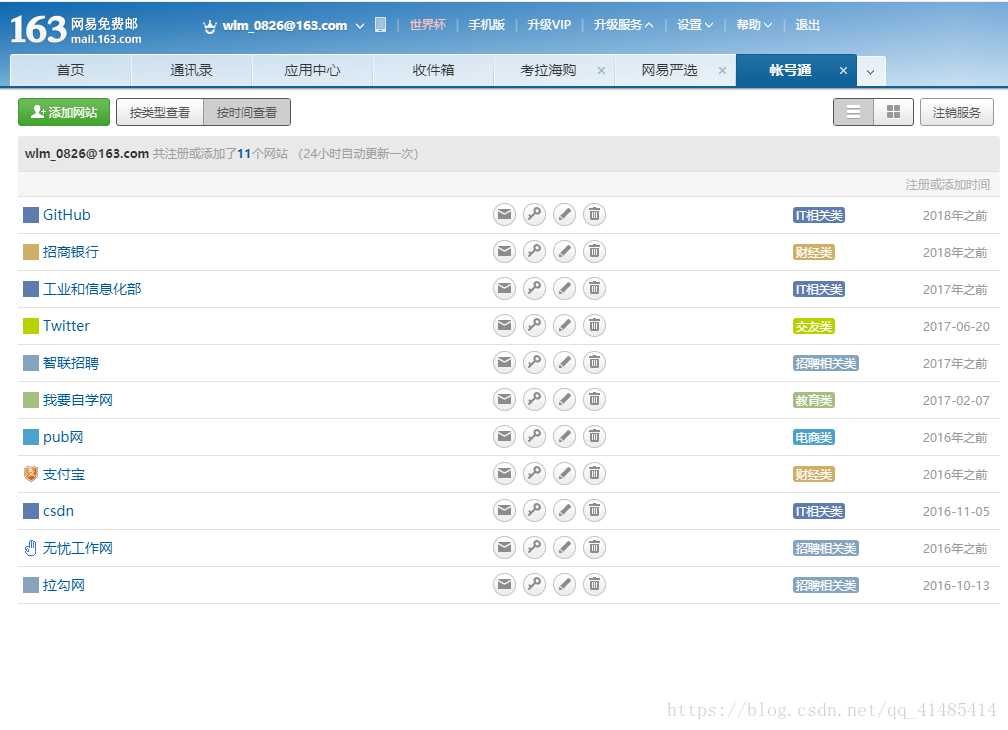Switch to grid view layout
Image resolution: width=1008 pixels, height=730 pixels.
(x=894, y=112)
